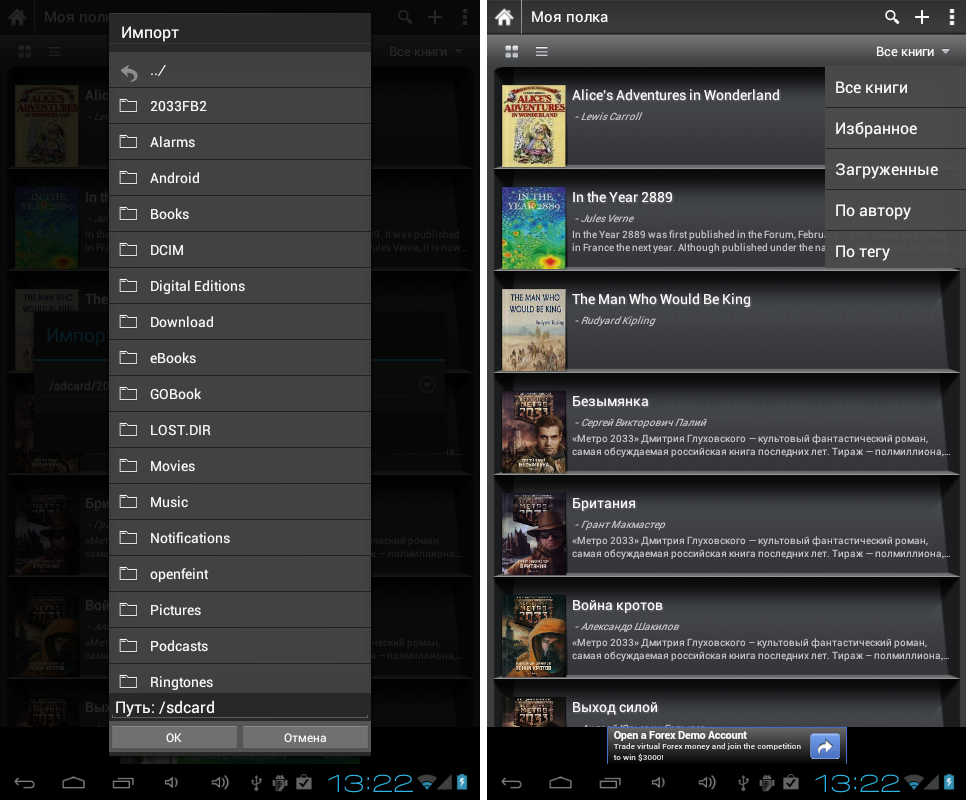
Task: Tap the market bag icon in right screen
Action: (x=791, y=783)
